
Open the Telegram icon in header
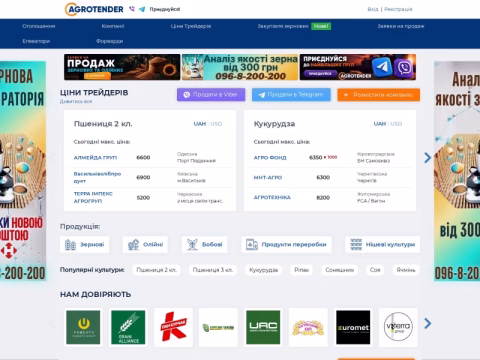coord(142,9)
